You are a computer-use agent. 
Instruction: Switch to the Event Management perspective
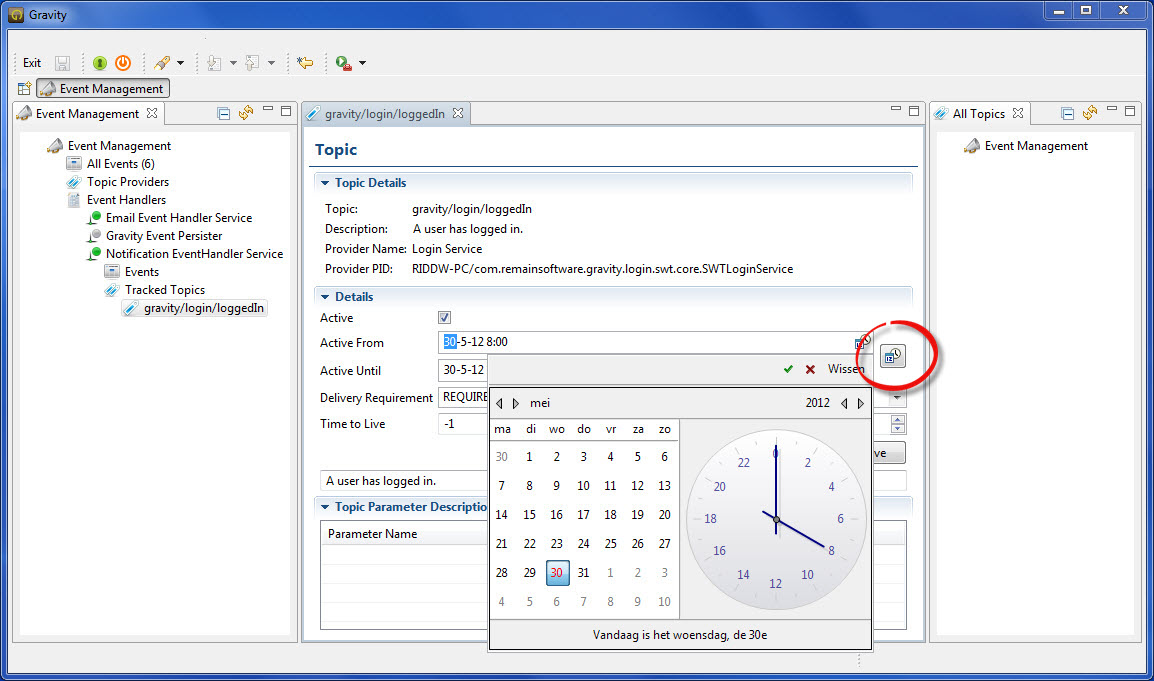point(103,89)
